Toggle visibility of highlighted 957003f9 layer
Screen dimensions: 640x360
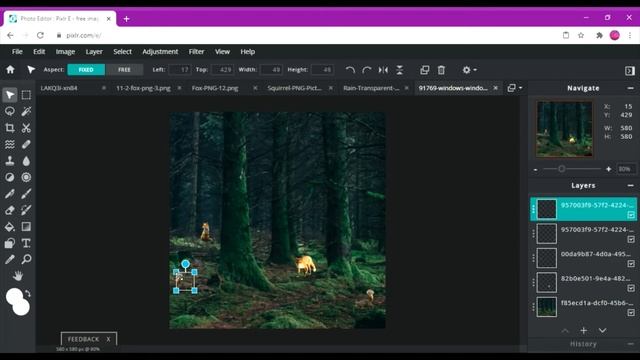(631, 215)
